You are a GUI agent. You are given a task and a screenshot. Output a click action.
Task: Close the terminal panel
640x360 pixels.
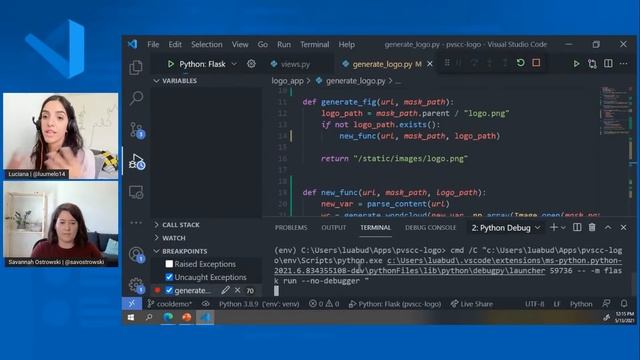623,227
